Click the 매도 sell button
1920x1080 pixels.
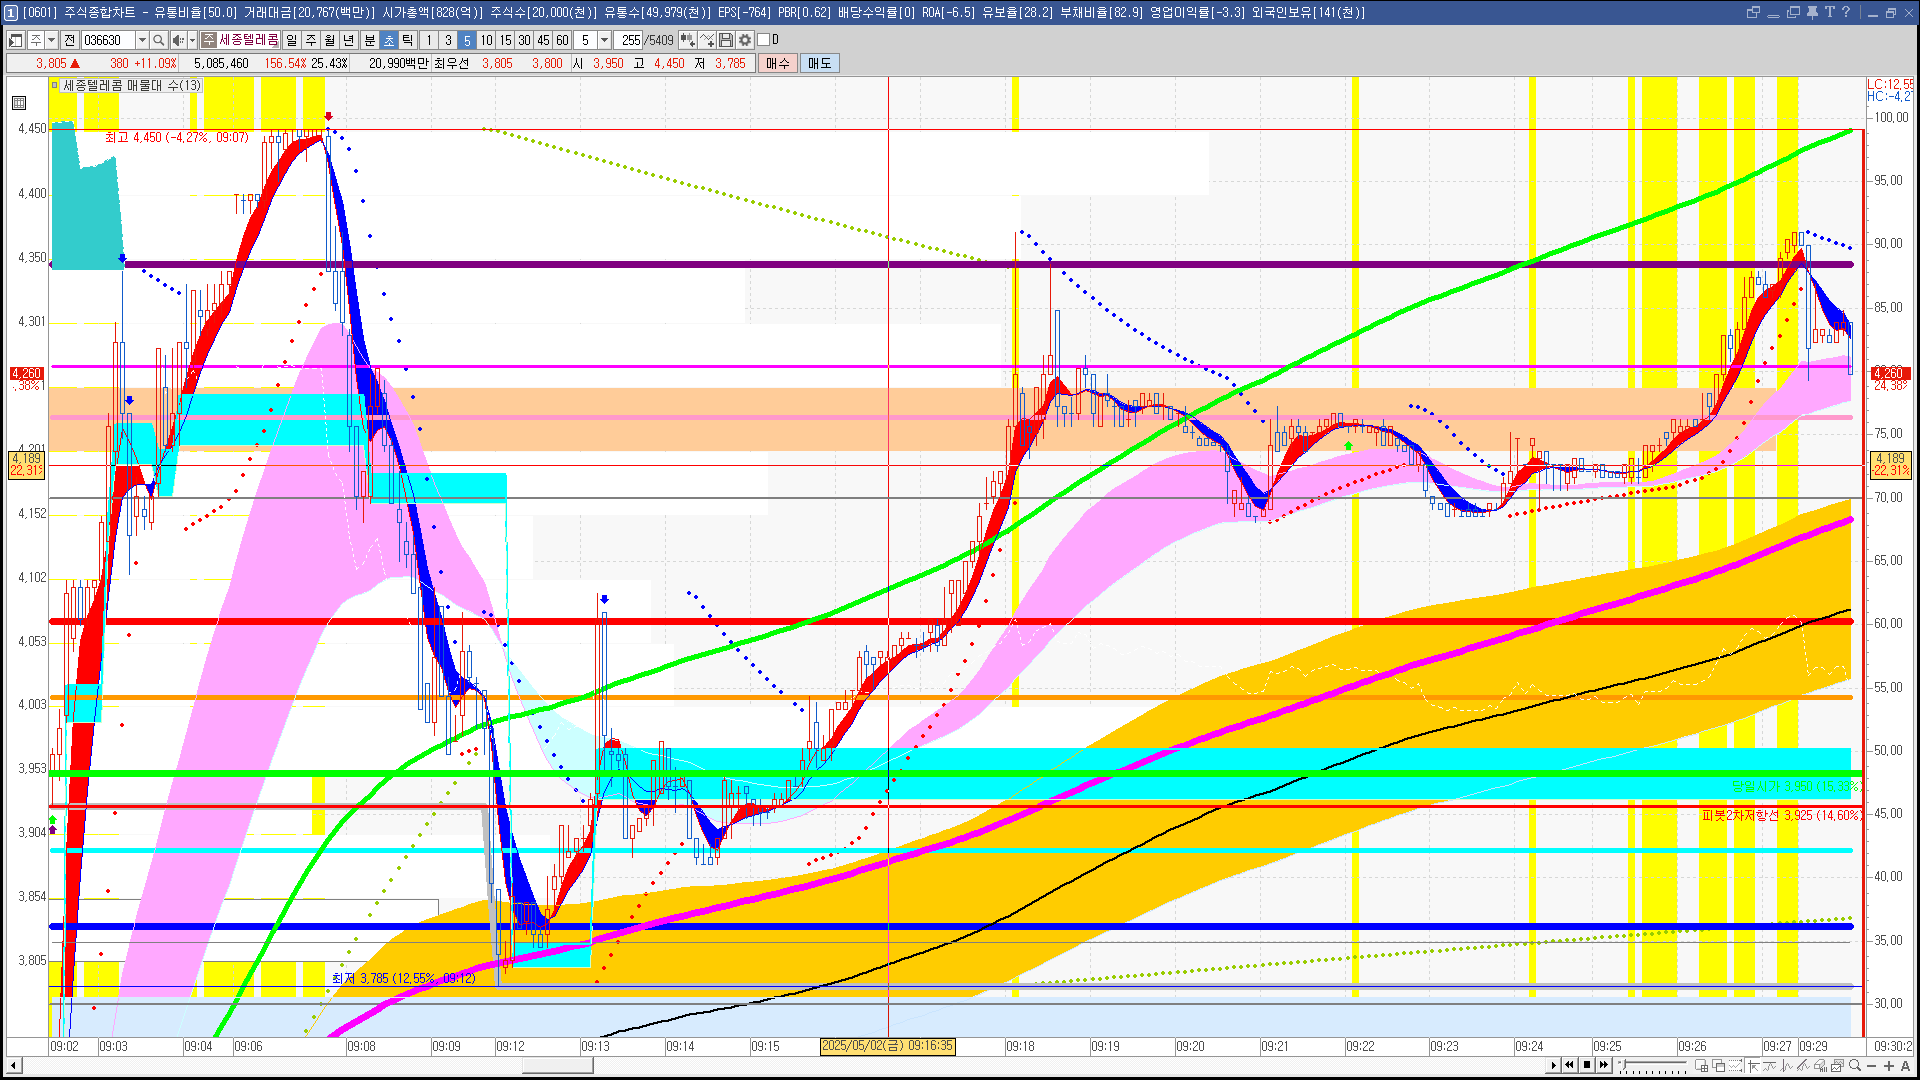[819, 63]
